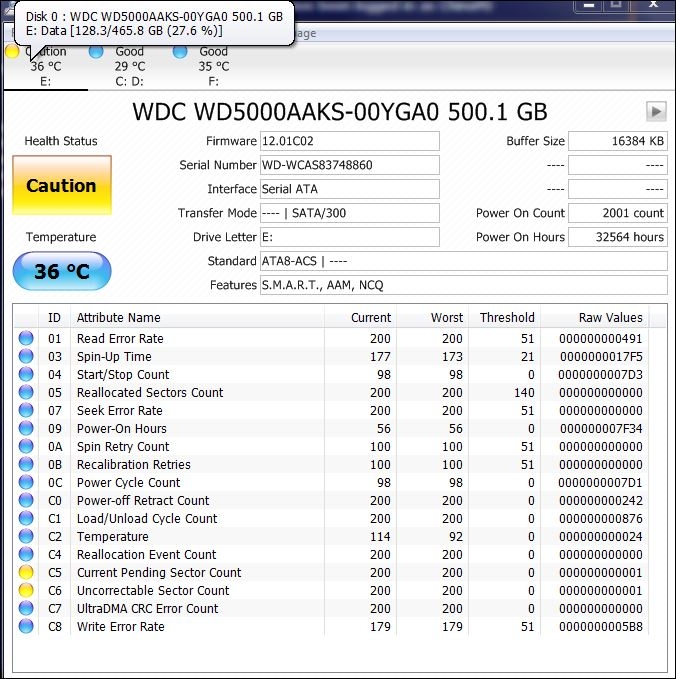The height and width of the screenshot is (679, 676).
Task: Click the Features field S.M.A.R.T., AAM, NCQ
Action: pos(463,285)
